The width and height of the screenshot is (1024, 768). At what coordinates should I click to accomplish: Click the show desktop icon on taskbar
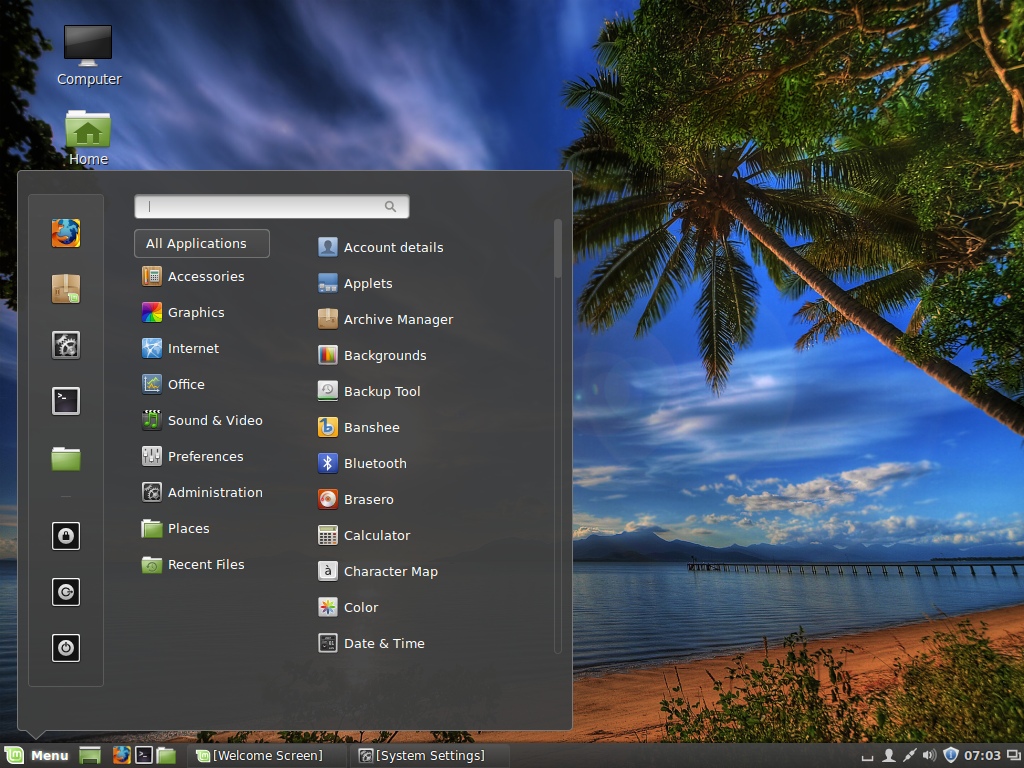pos(89,755)
